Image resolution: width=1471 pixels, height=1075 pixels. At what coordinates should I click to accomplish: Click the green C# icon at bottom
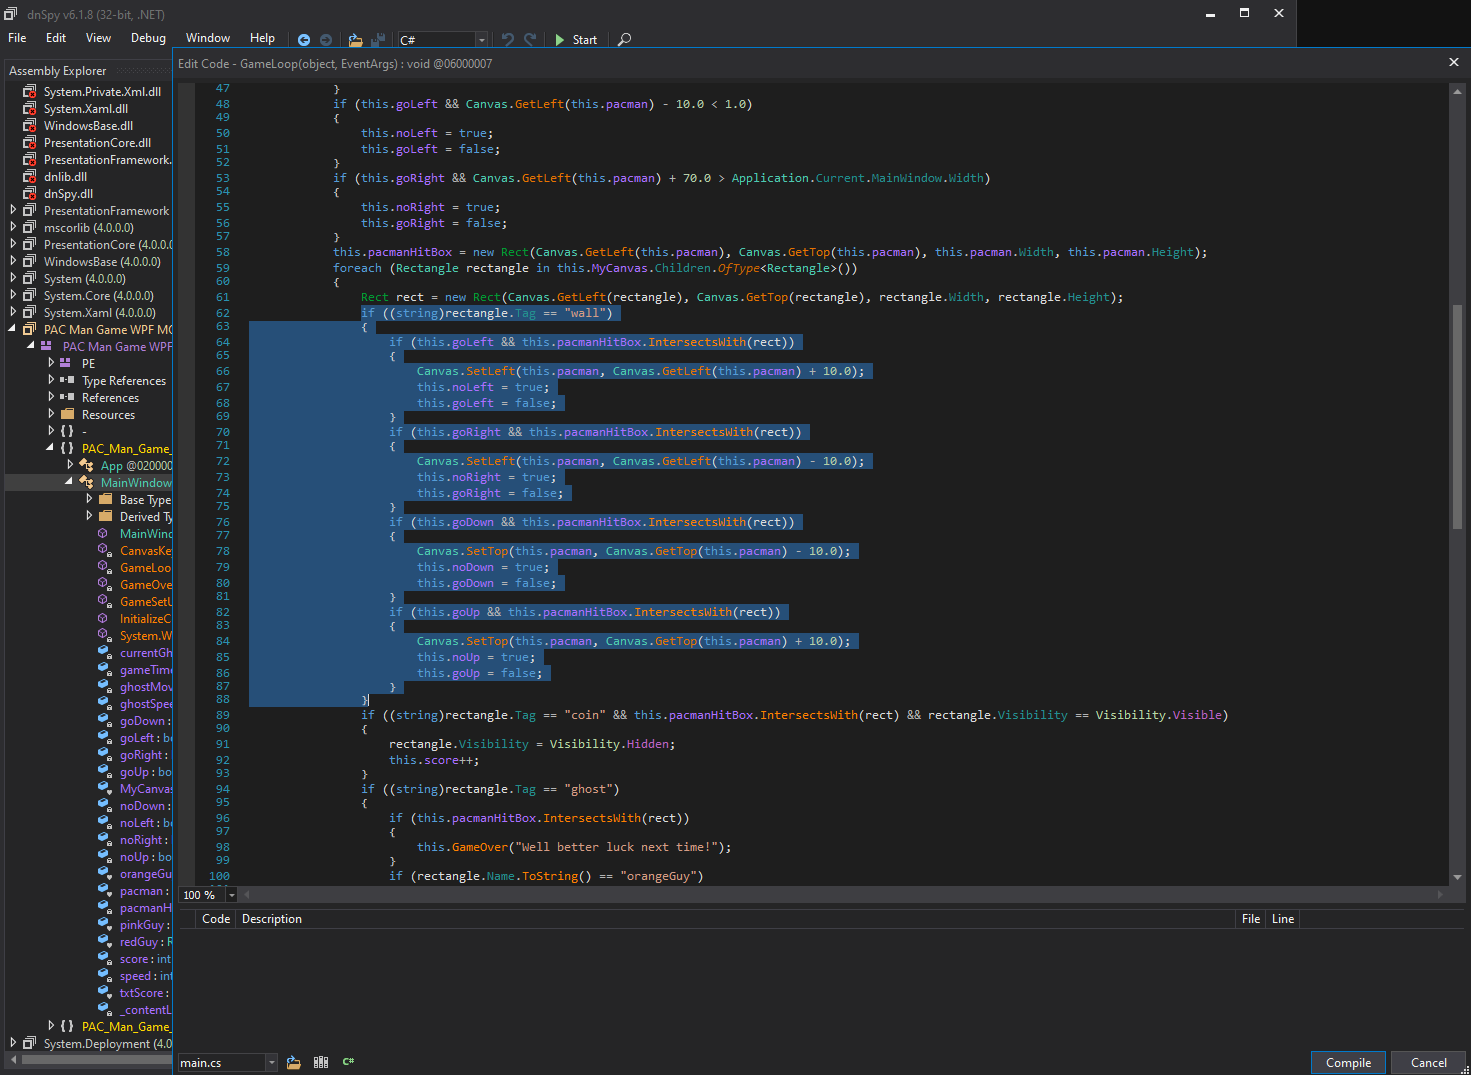[x=348, y=1062]
